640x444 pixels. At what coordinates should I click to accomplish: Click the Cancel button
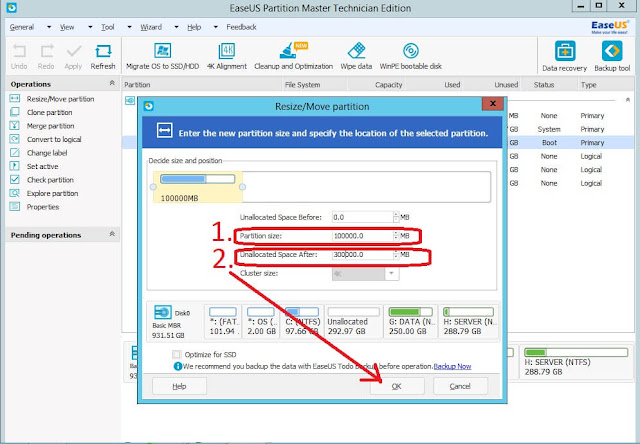(x=460, y=386)
